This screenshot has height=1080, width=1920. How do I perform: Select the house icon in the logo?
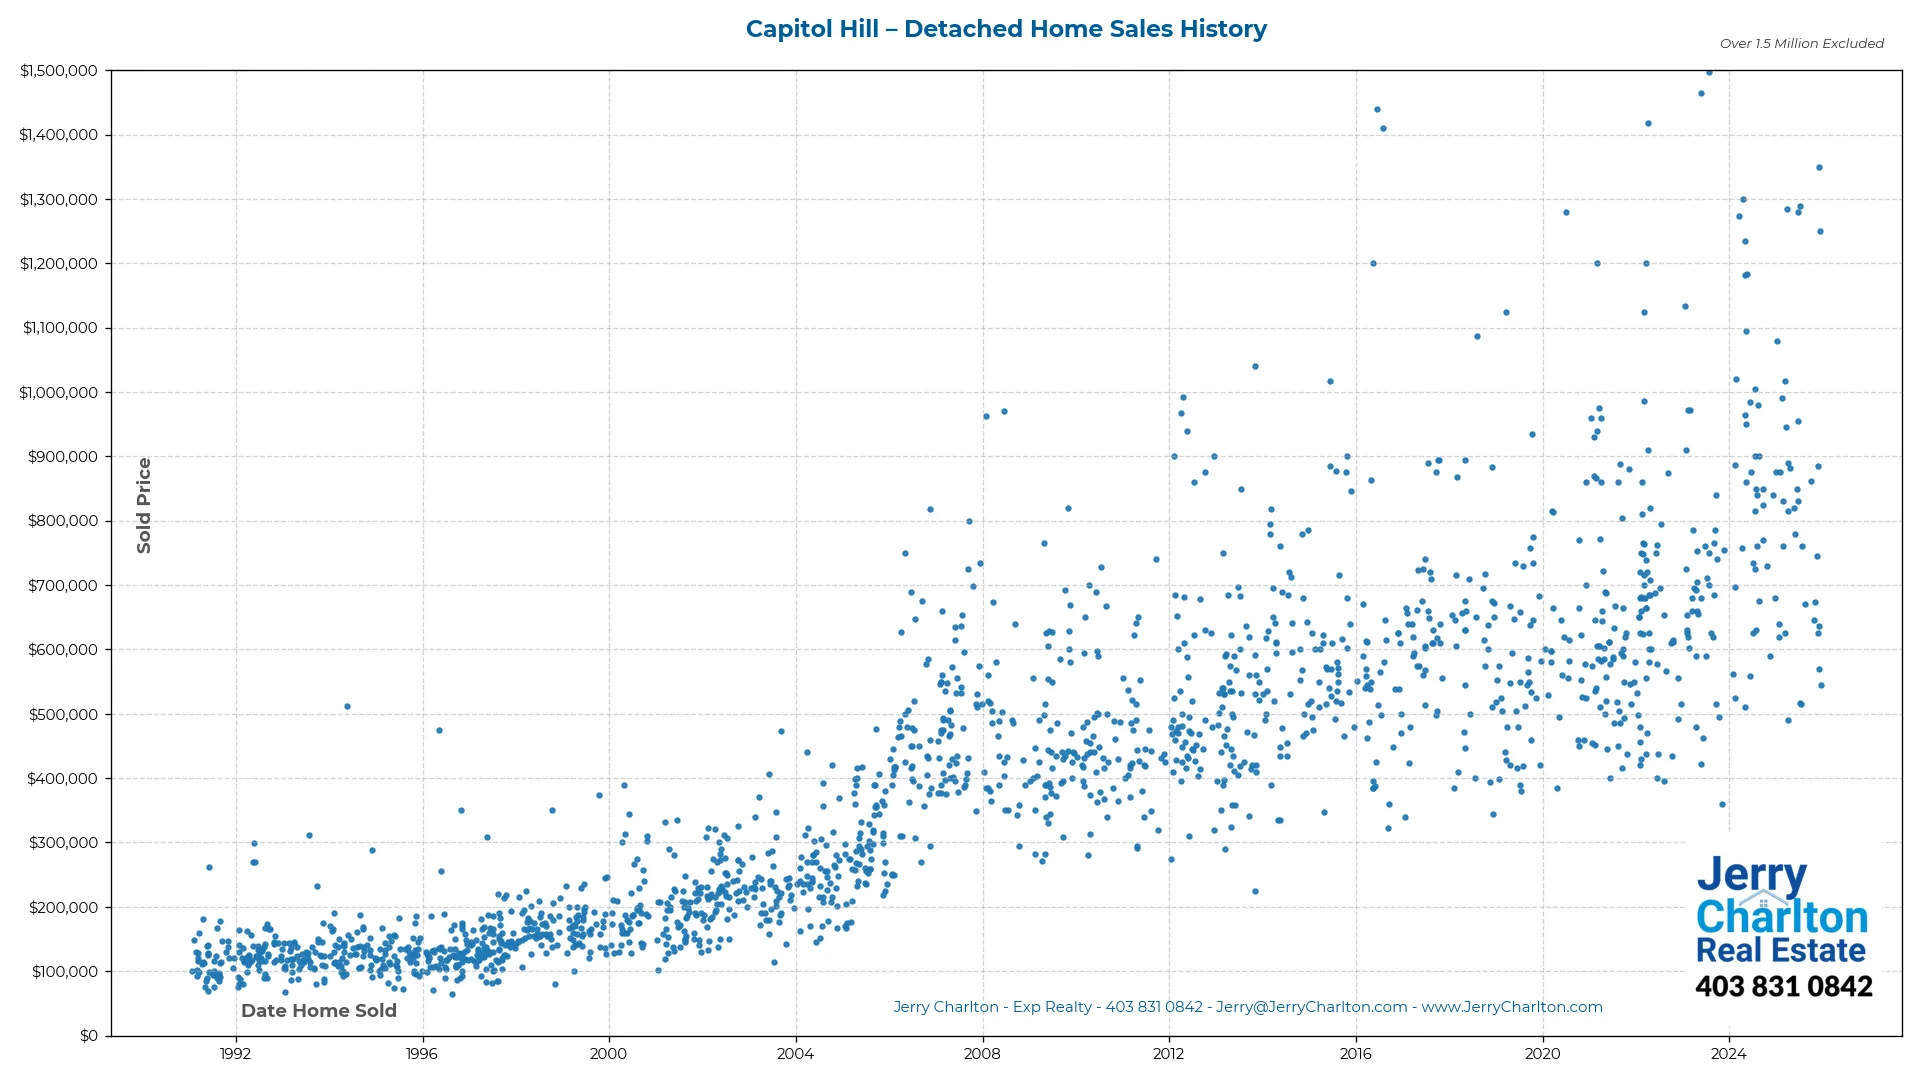click(x=1764, y=899)
